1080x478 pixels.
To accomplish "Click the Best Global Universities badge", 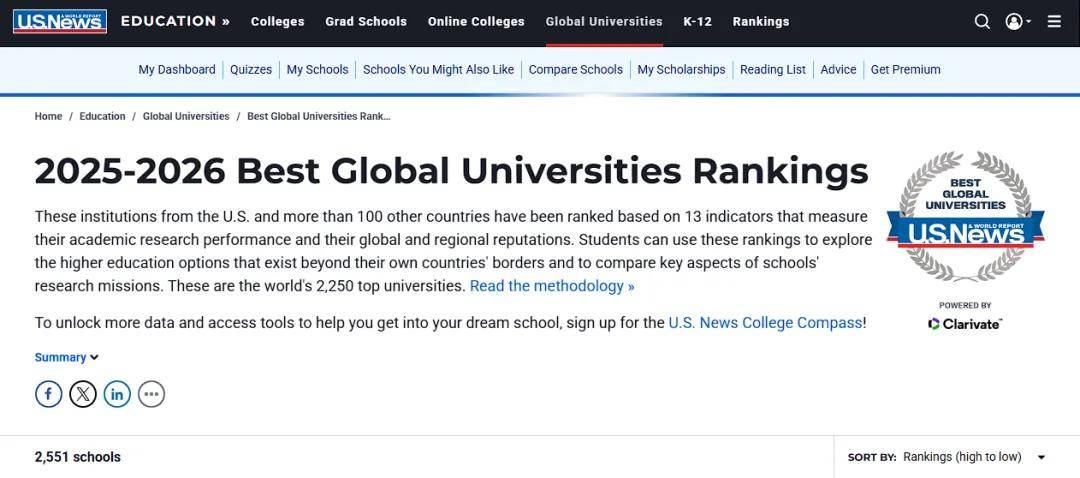I will [965, 217].
